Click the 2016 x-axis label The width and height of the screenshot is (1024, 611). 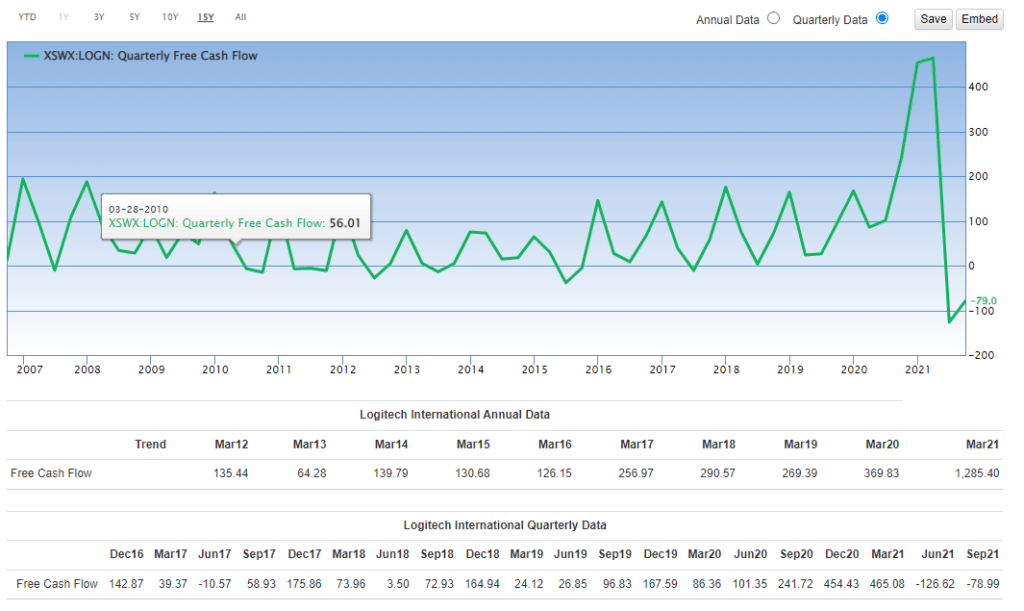(598, 369)
